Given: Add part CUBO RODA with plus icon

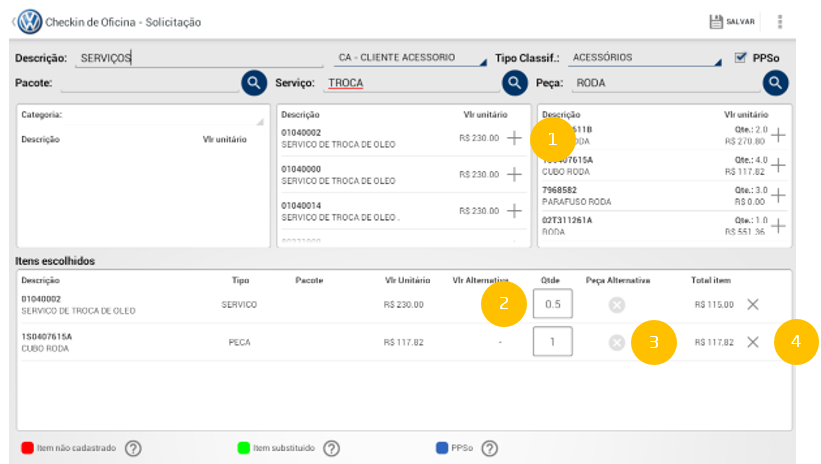Looking at the screenshot, I should tap(779, 165).
